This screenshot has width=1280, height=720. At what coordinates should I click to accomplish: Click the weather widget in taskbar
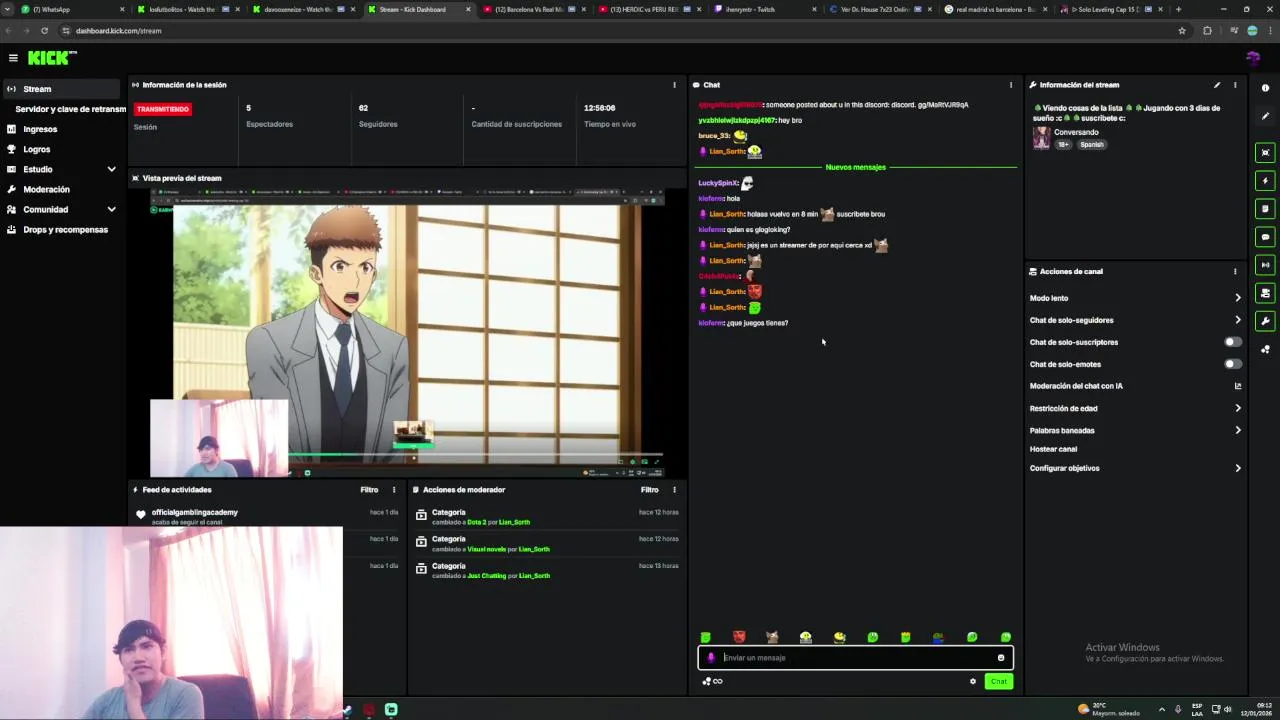(x=1110, y=709)
